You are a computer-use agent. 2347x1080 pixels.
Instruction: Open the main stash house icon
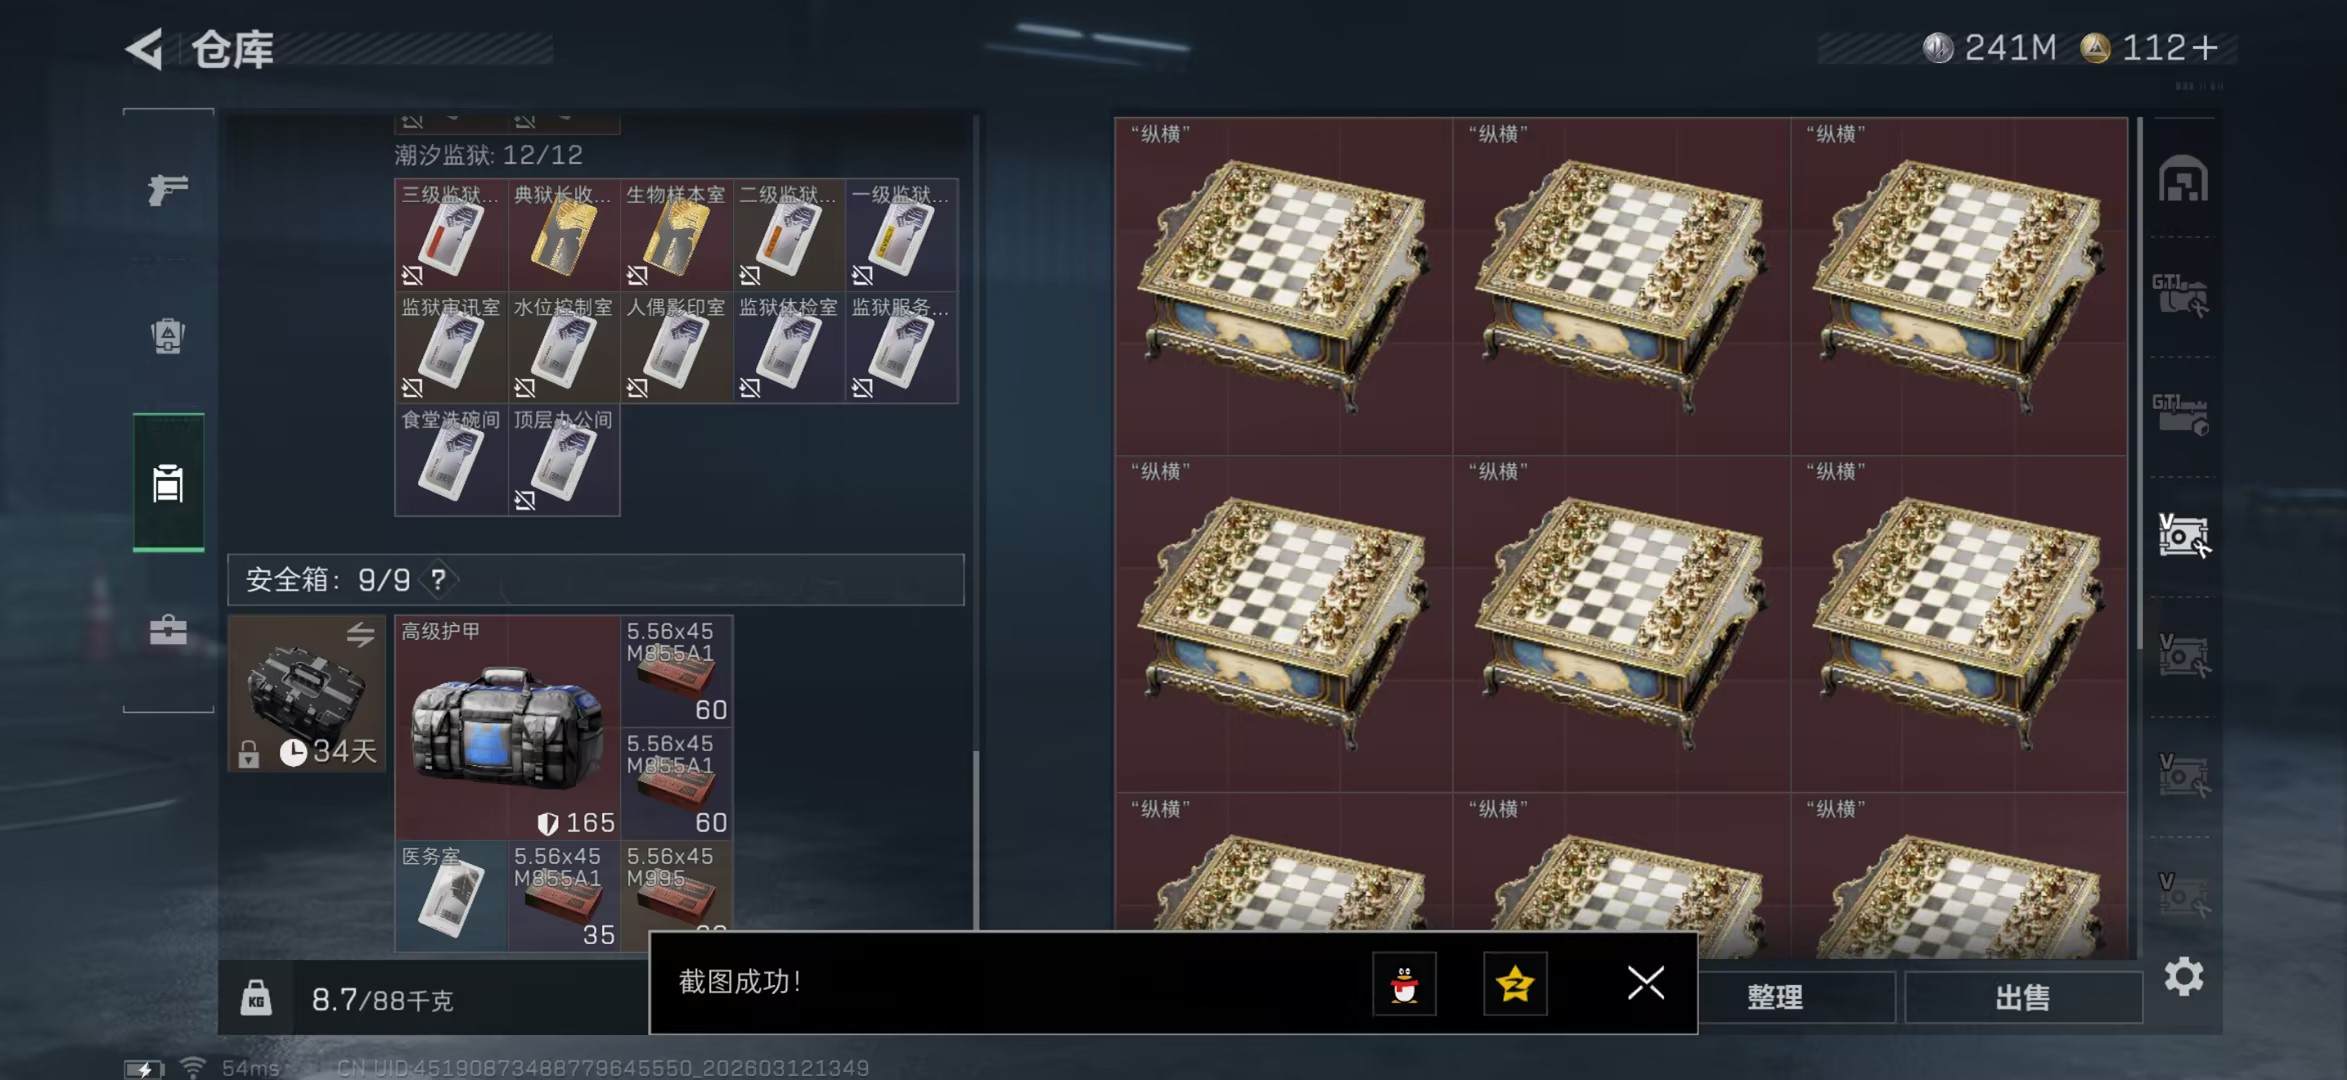(x=2183, y=180)
